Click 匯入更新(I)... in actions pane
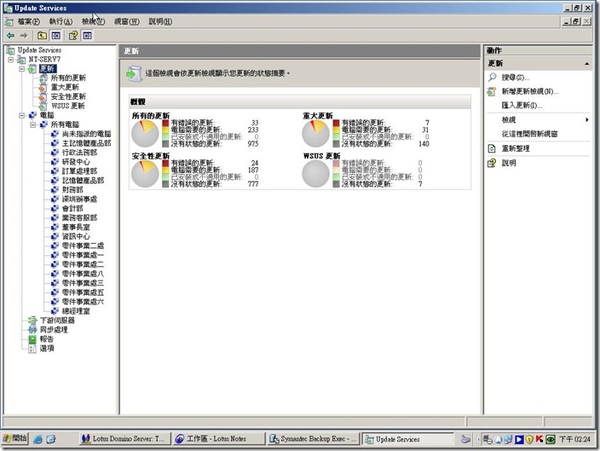The height and width of the screenshot is (451, 600). click(x=522, y=105)
